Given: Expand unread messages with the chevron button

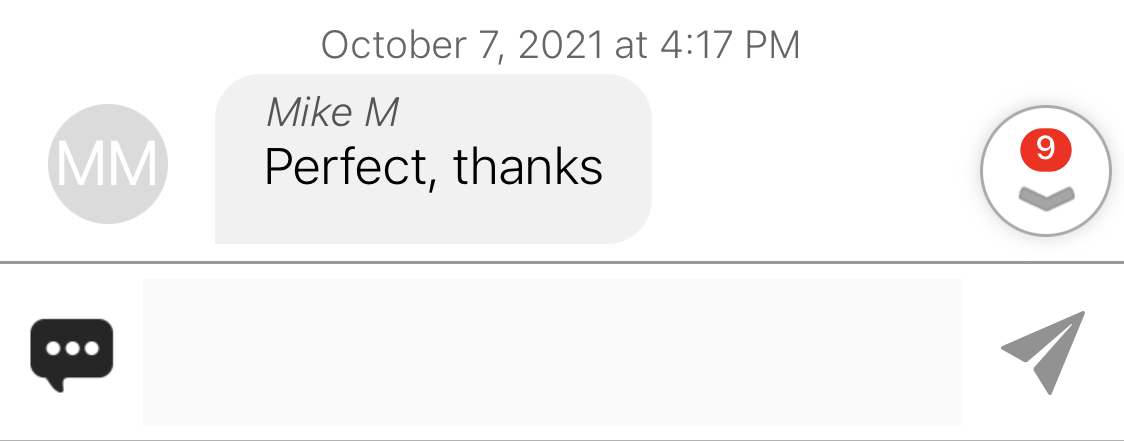Looking at the screenshot, I should 1046,171.
